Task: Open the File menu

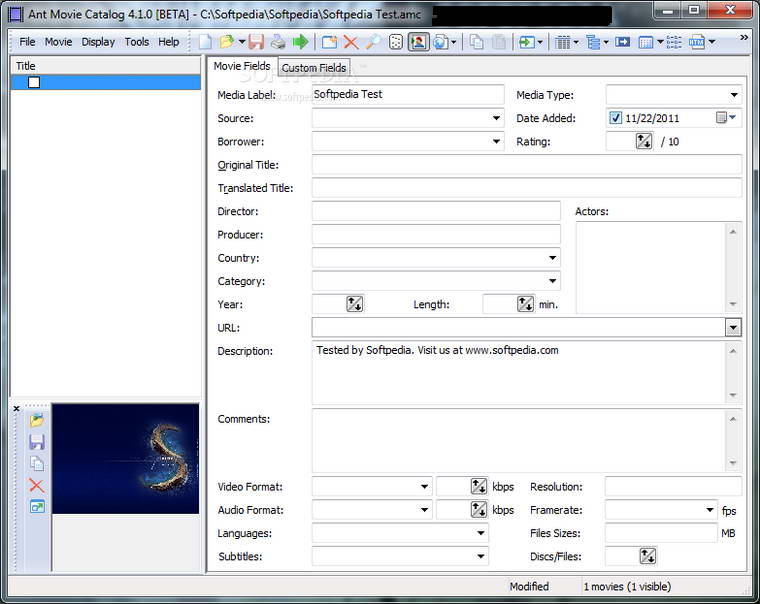Action: [27, 42]
